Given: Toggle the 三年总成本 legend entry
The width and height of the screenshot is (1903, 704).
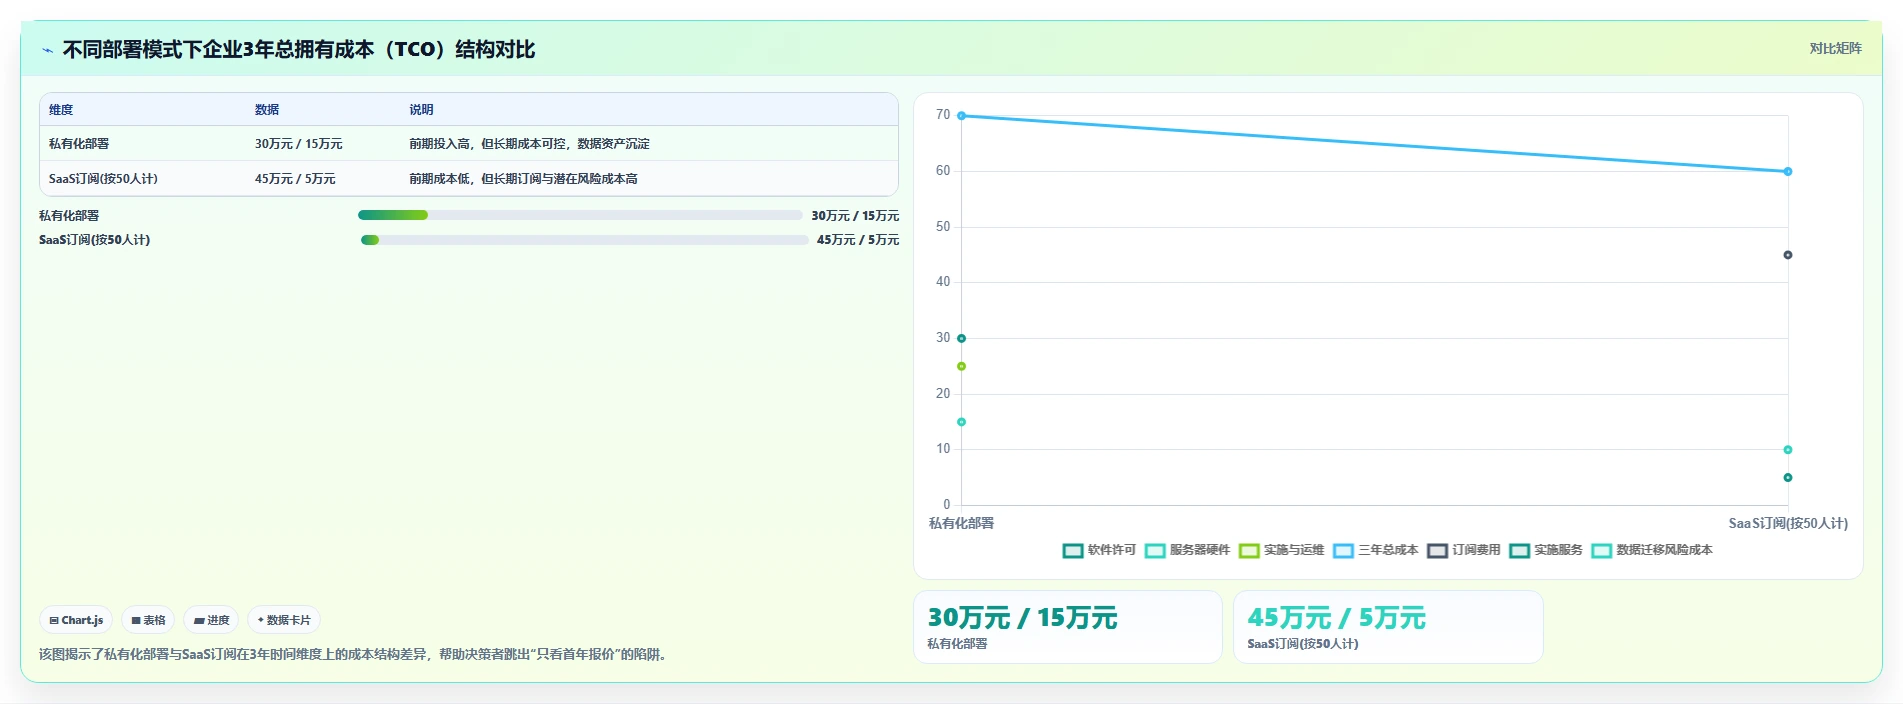Looking at the screenshot, I should (x=1375, y=550).
